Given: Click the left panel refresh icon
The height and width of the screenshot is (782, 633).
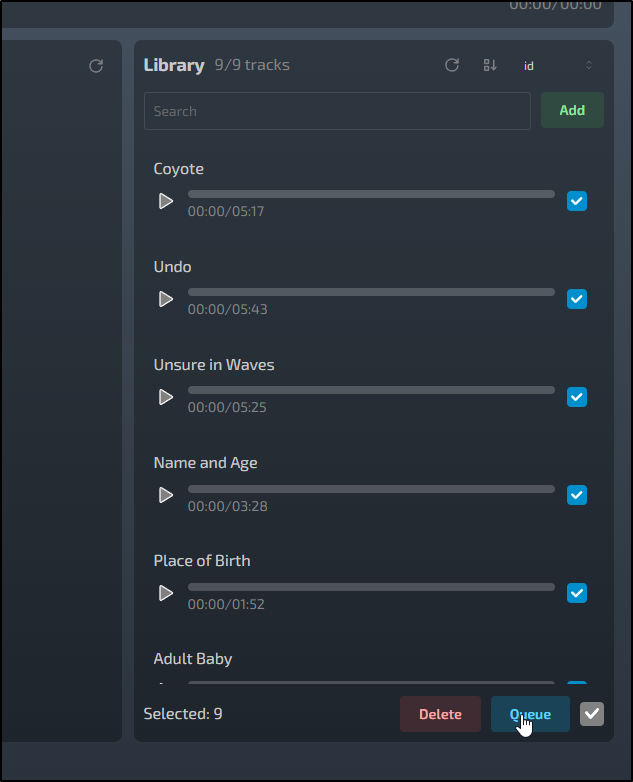Looking at the screenshot, I should 96,66.
